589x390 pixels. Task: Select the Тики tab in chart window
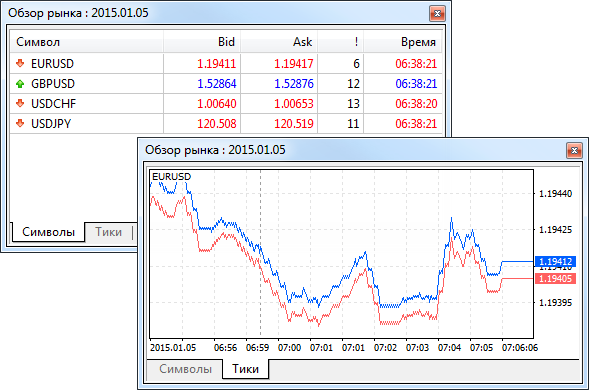pyautogui.click(x=245, y=369)
